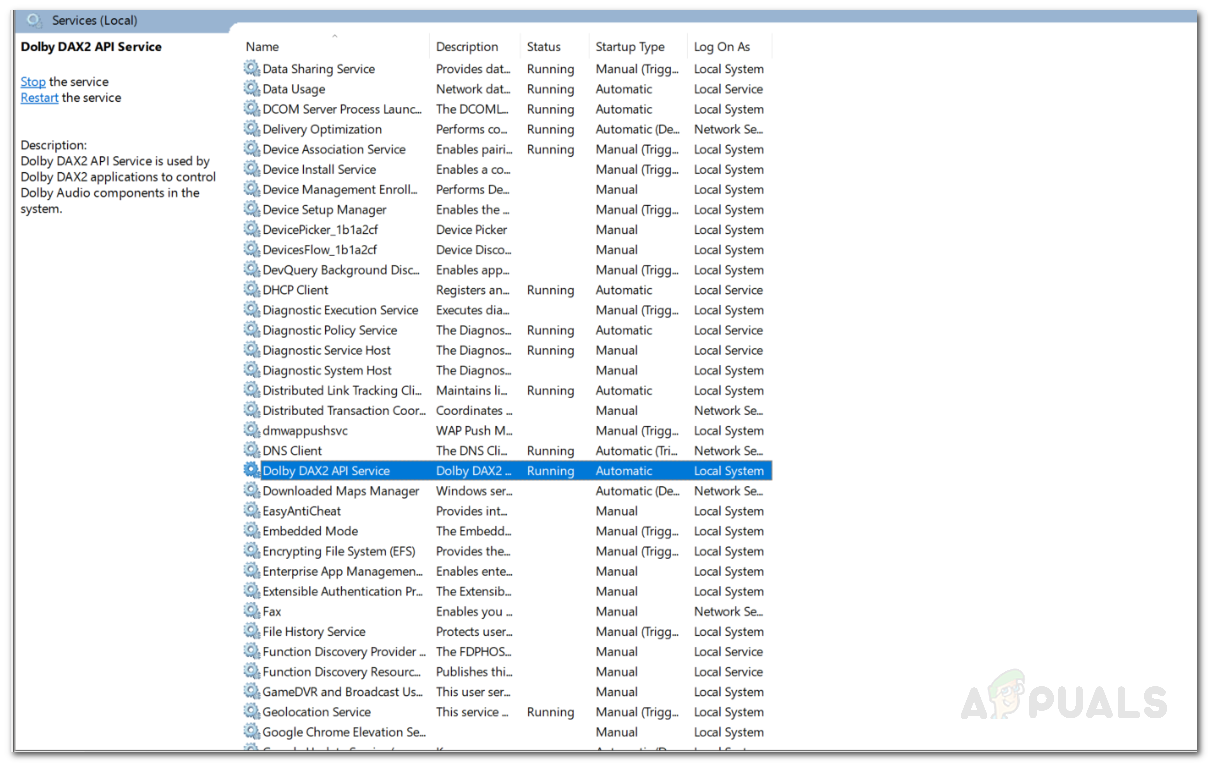Sort by the Description column header
Viewport: 1208px width, 763px height.
467,47
